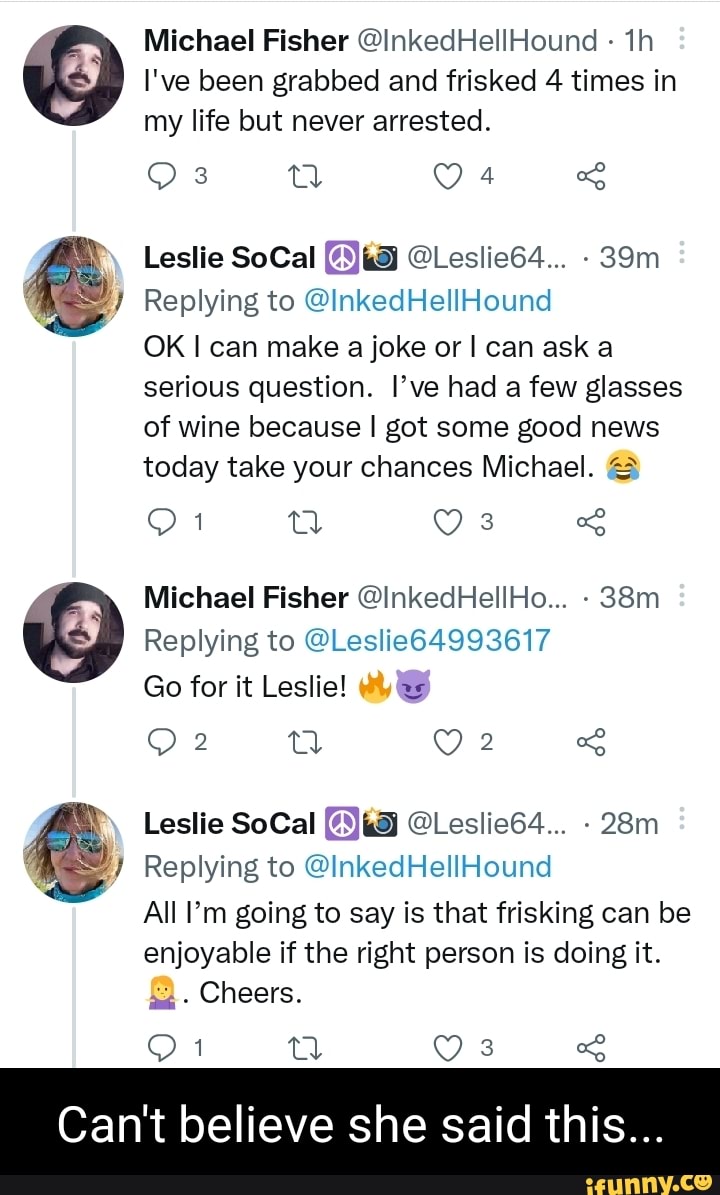
Task: Share the "Go for it Leslie!" tweet
Action: (x=592, y=741)
